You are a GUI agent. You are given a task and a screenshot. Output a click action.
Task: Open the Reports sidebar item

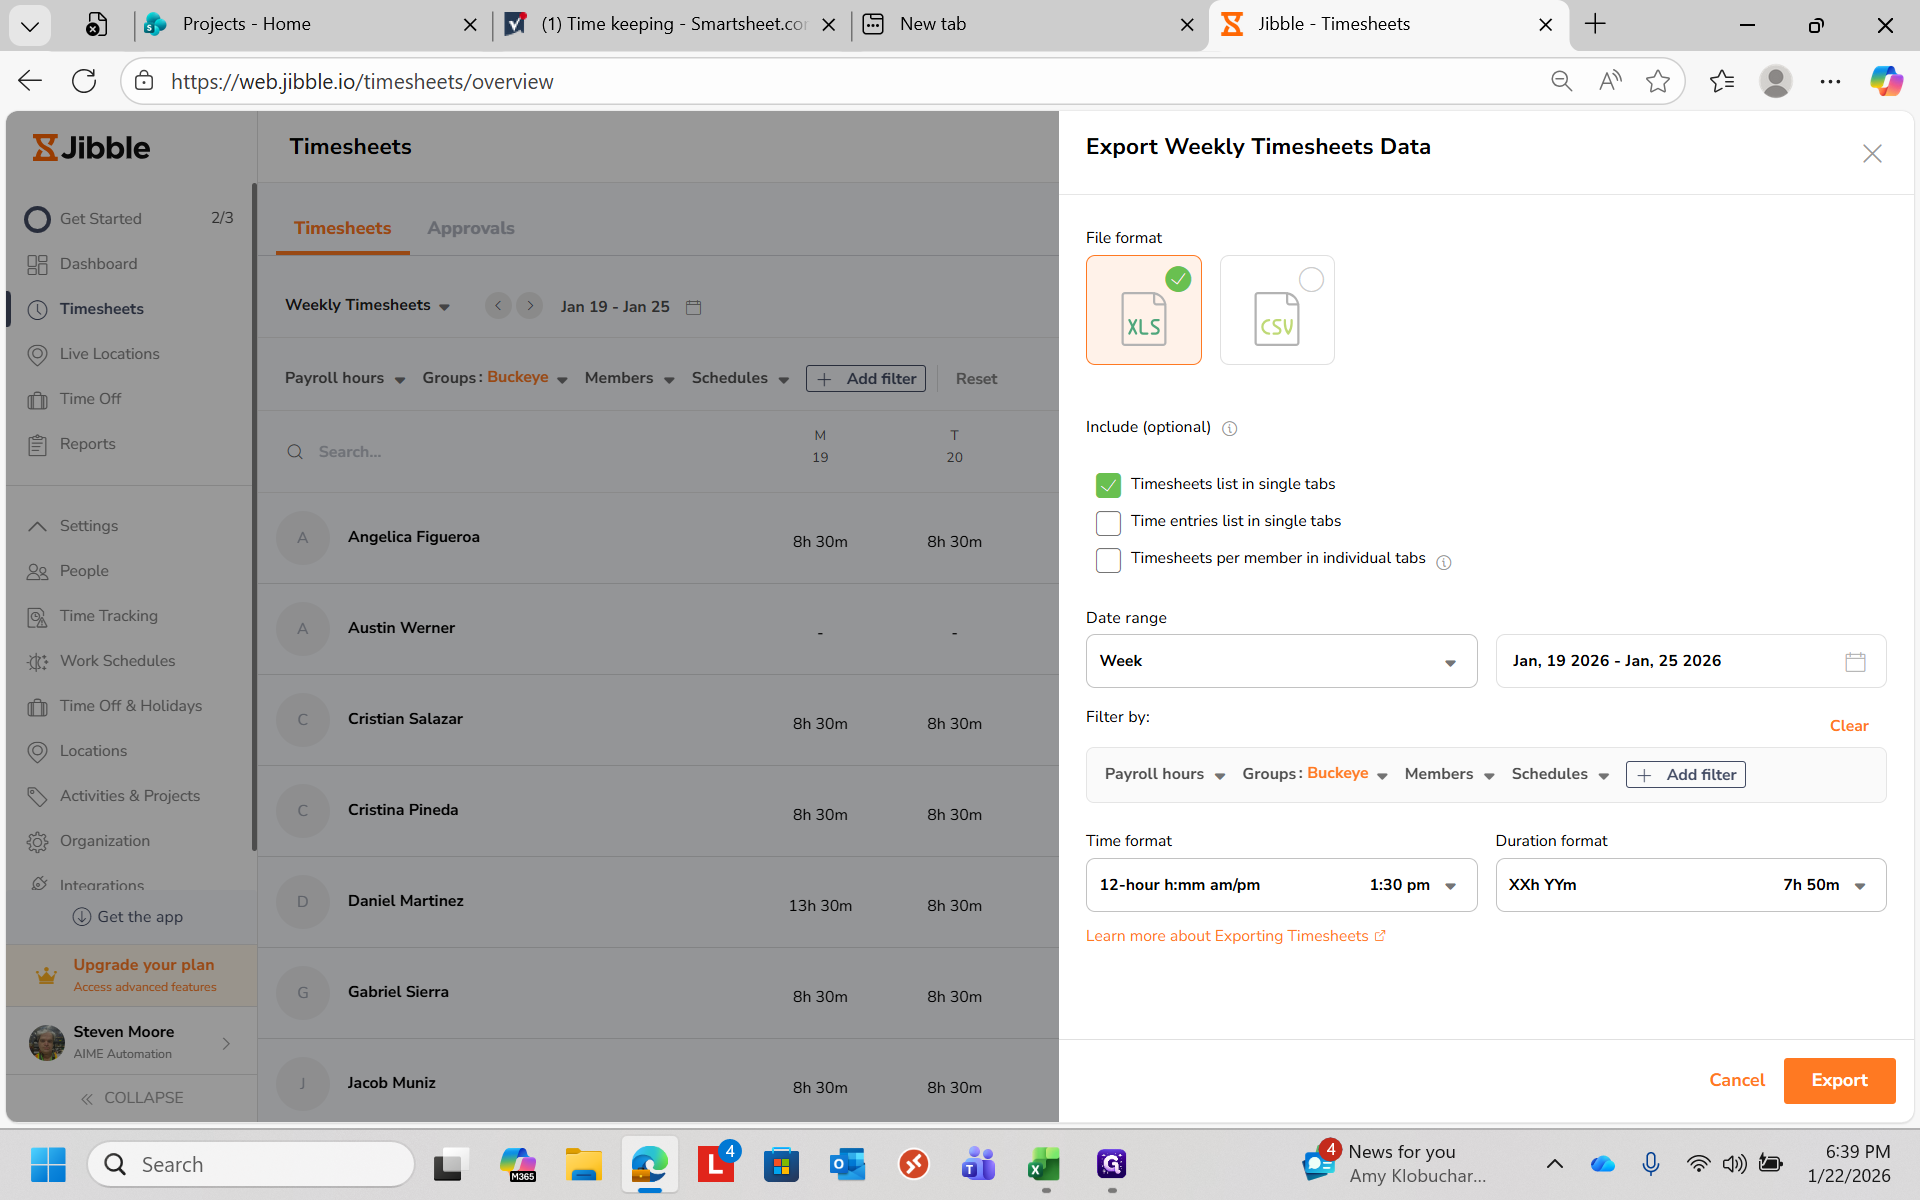click(87, 444)
